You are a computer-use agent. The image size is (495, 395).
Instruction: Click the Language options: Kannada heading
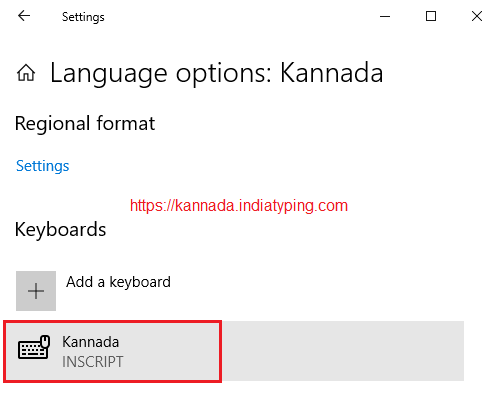(217, 74)
